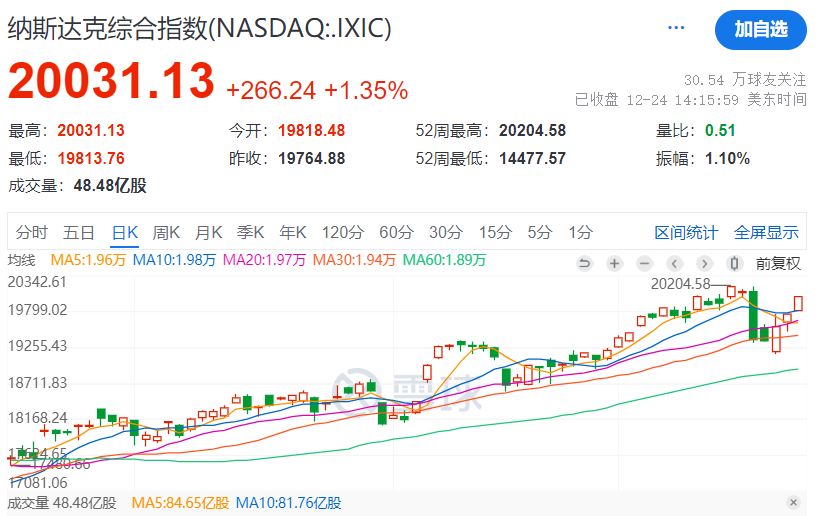The height and width of the screenshot is (516, 819).
Task: Switch to the 60分 chart tab
Action: pos(396,233)
